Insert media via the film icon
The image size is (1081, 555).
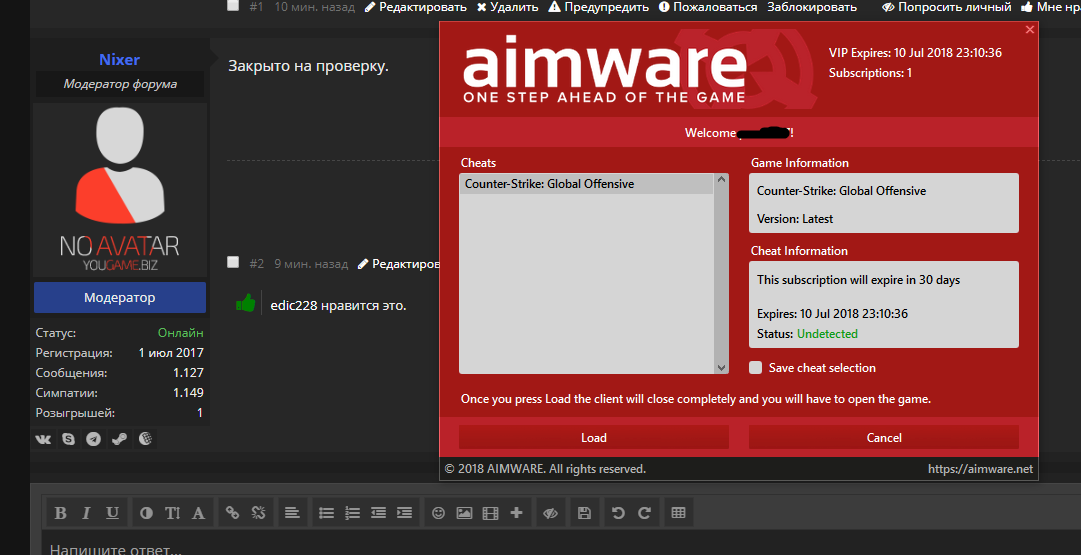coord(490,513)
